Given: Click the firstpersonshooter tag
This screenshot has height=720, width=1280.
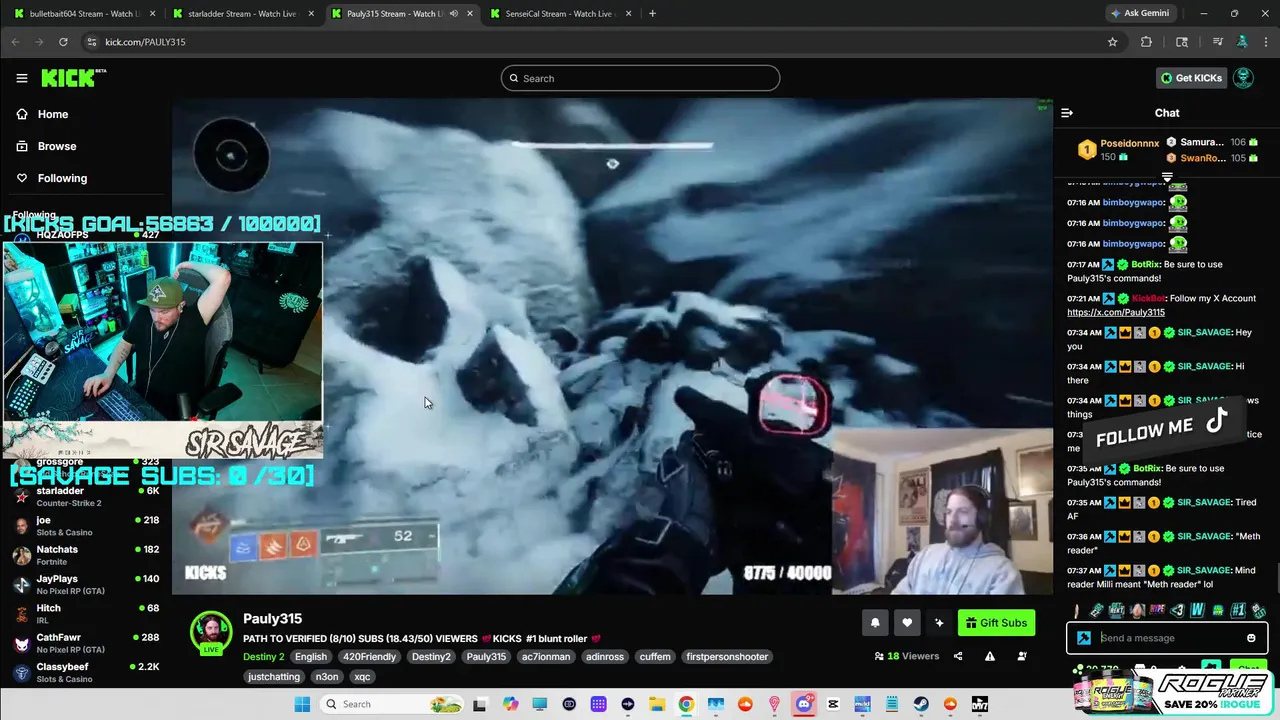Looking at the screenshot, I should click(x=727, y=657).
